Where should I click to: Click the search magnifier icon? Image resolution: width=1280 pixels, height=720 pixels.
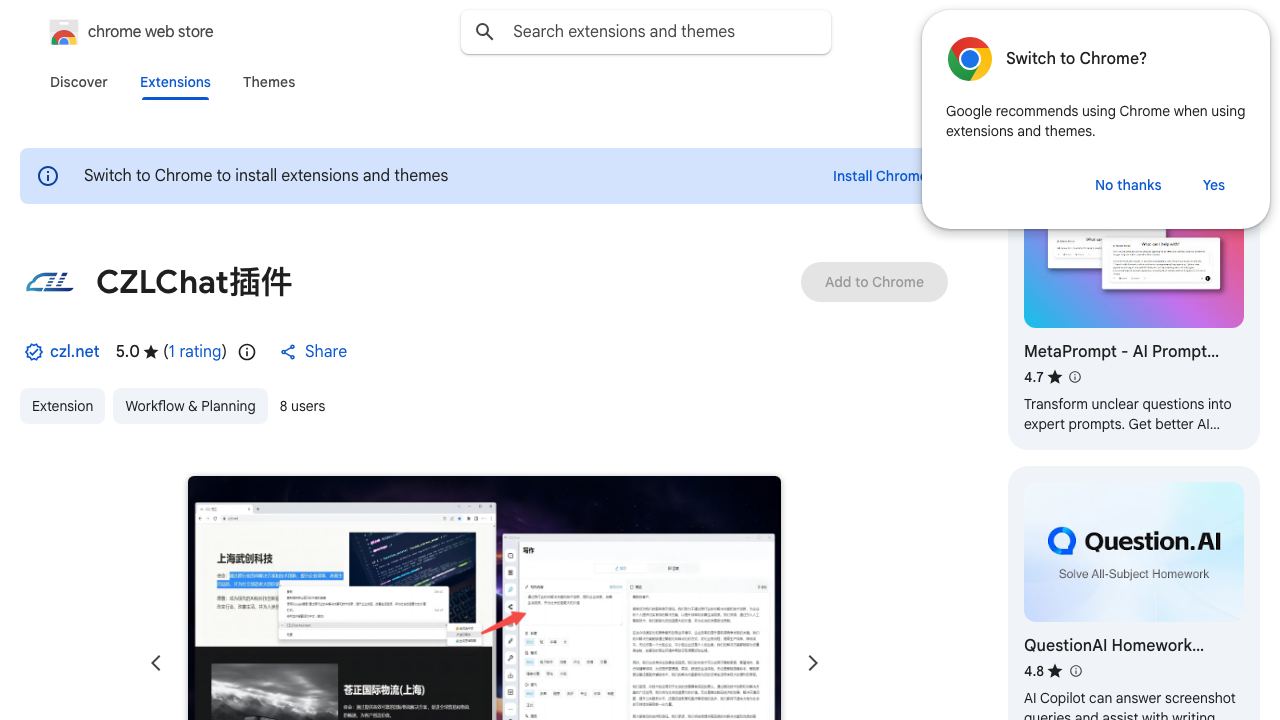coord(485,32)
